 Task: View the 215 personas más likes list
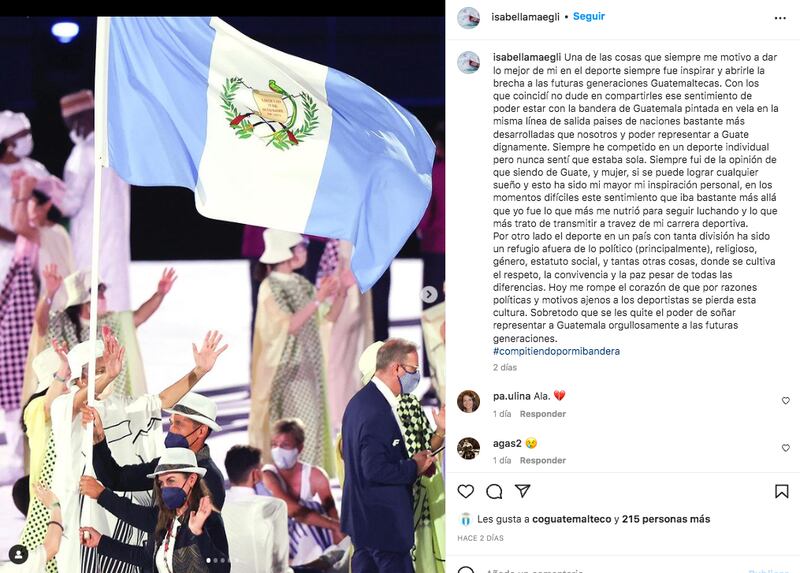coord(666,519)
